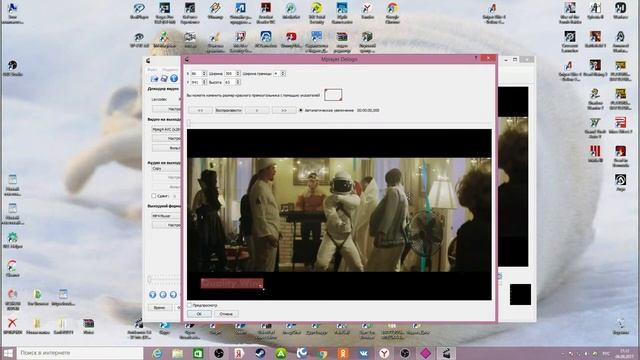The height and width of the screenshot is (360, 640).
Task: Click the Y coordinate spinner field
Action: point(199,82)
